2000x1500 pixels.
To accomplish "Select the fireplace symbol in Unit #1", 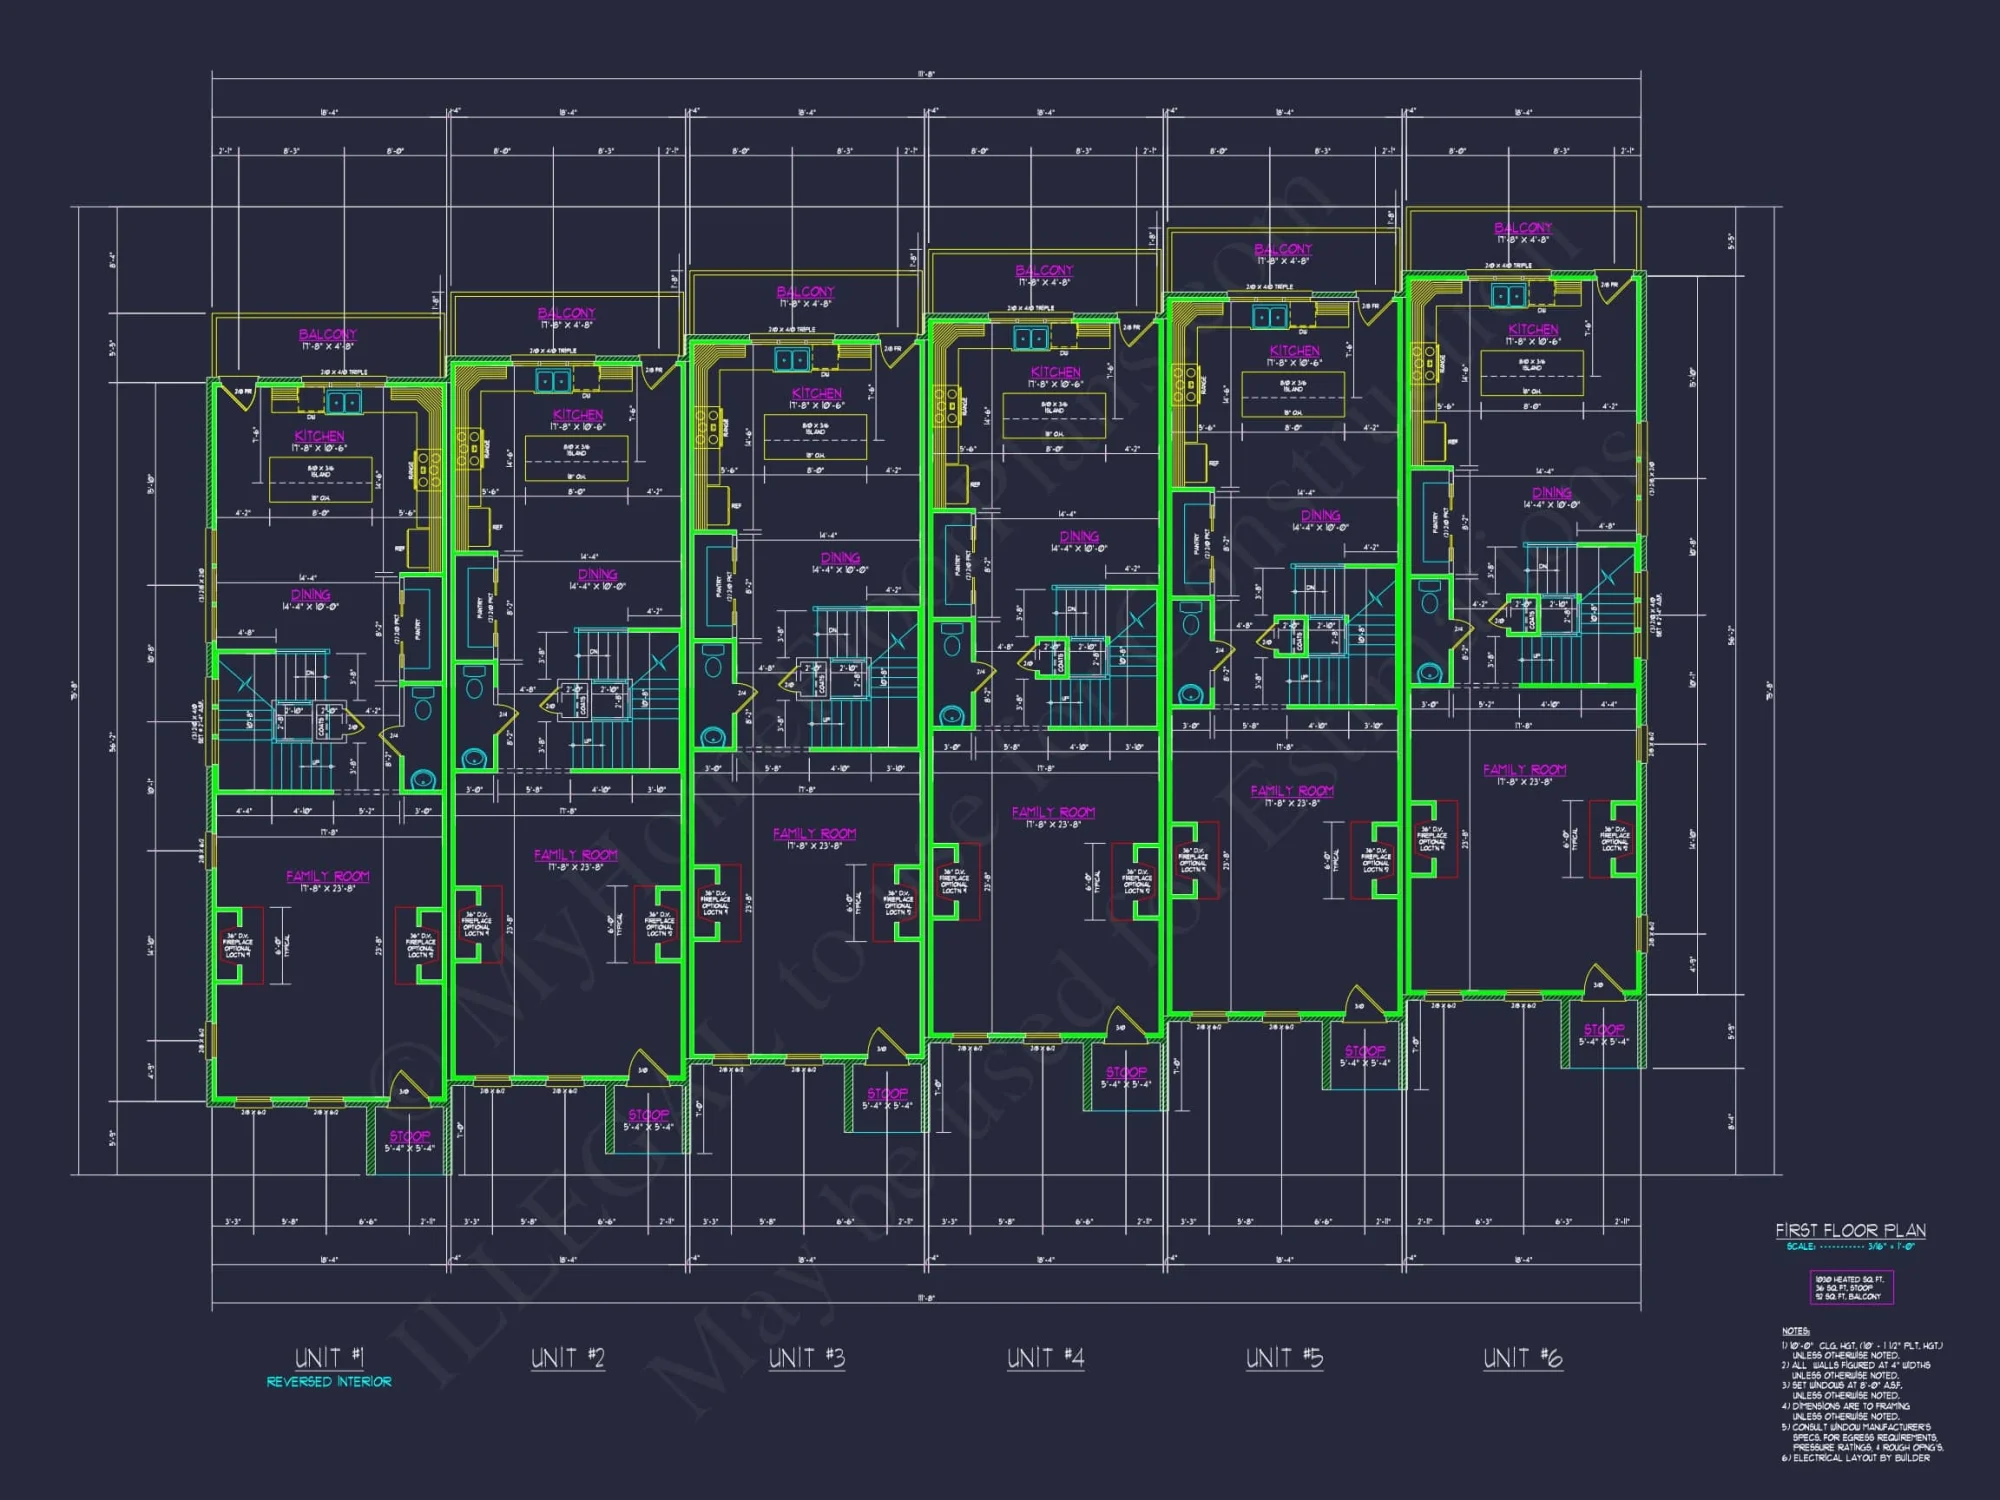I will (x=238, y=945).
